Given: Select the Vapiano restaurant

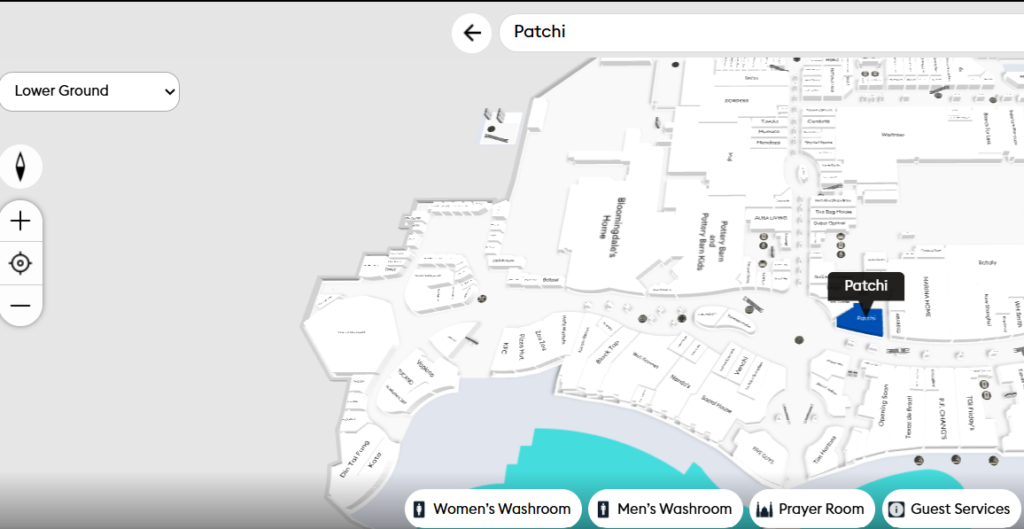Looking at the screenshot, I should (425, 368).
